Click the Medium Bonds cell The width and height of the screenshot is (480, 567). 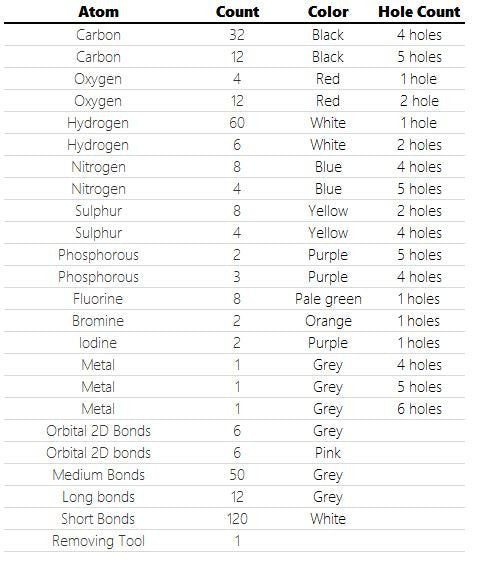[98, 475]
